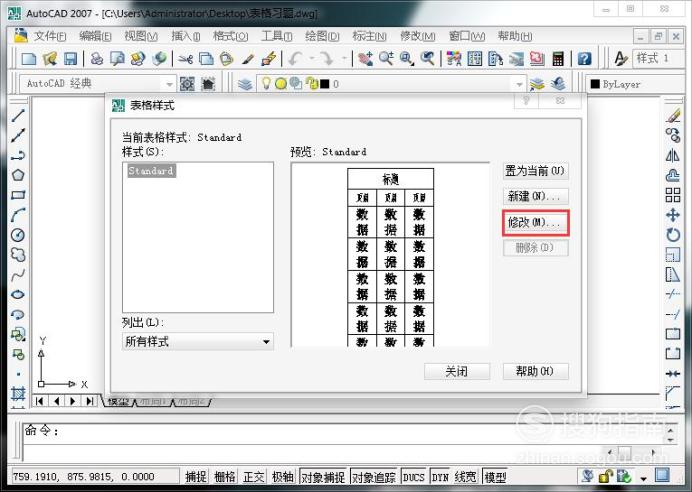
Task: Click the Pan realtime icon
Action: pos(365,58)
